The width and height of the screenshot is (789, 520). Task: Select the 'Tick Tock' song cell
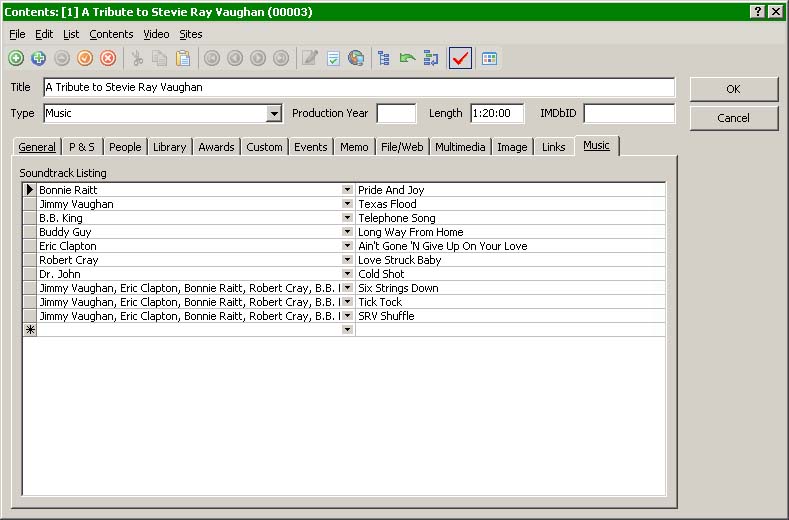pyautogui.click(x=510, y=302)
